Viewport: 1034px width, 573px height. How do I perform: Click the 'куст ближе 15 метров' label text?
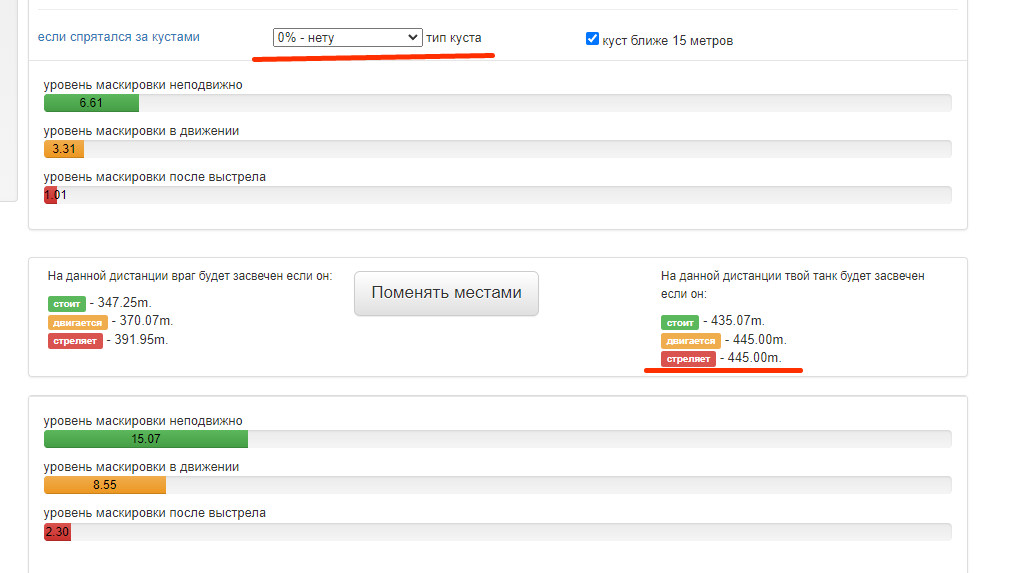pyautogui.click(x=667, y=40)
